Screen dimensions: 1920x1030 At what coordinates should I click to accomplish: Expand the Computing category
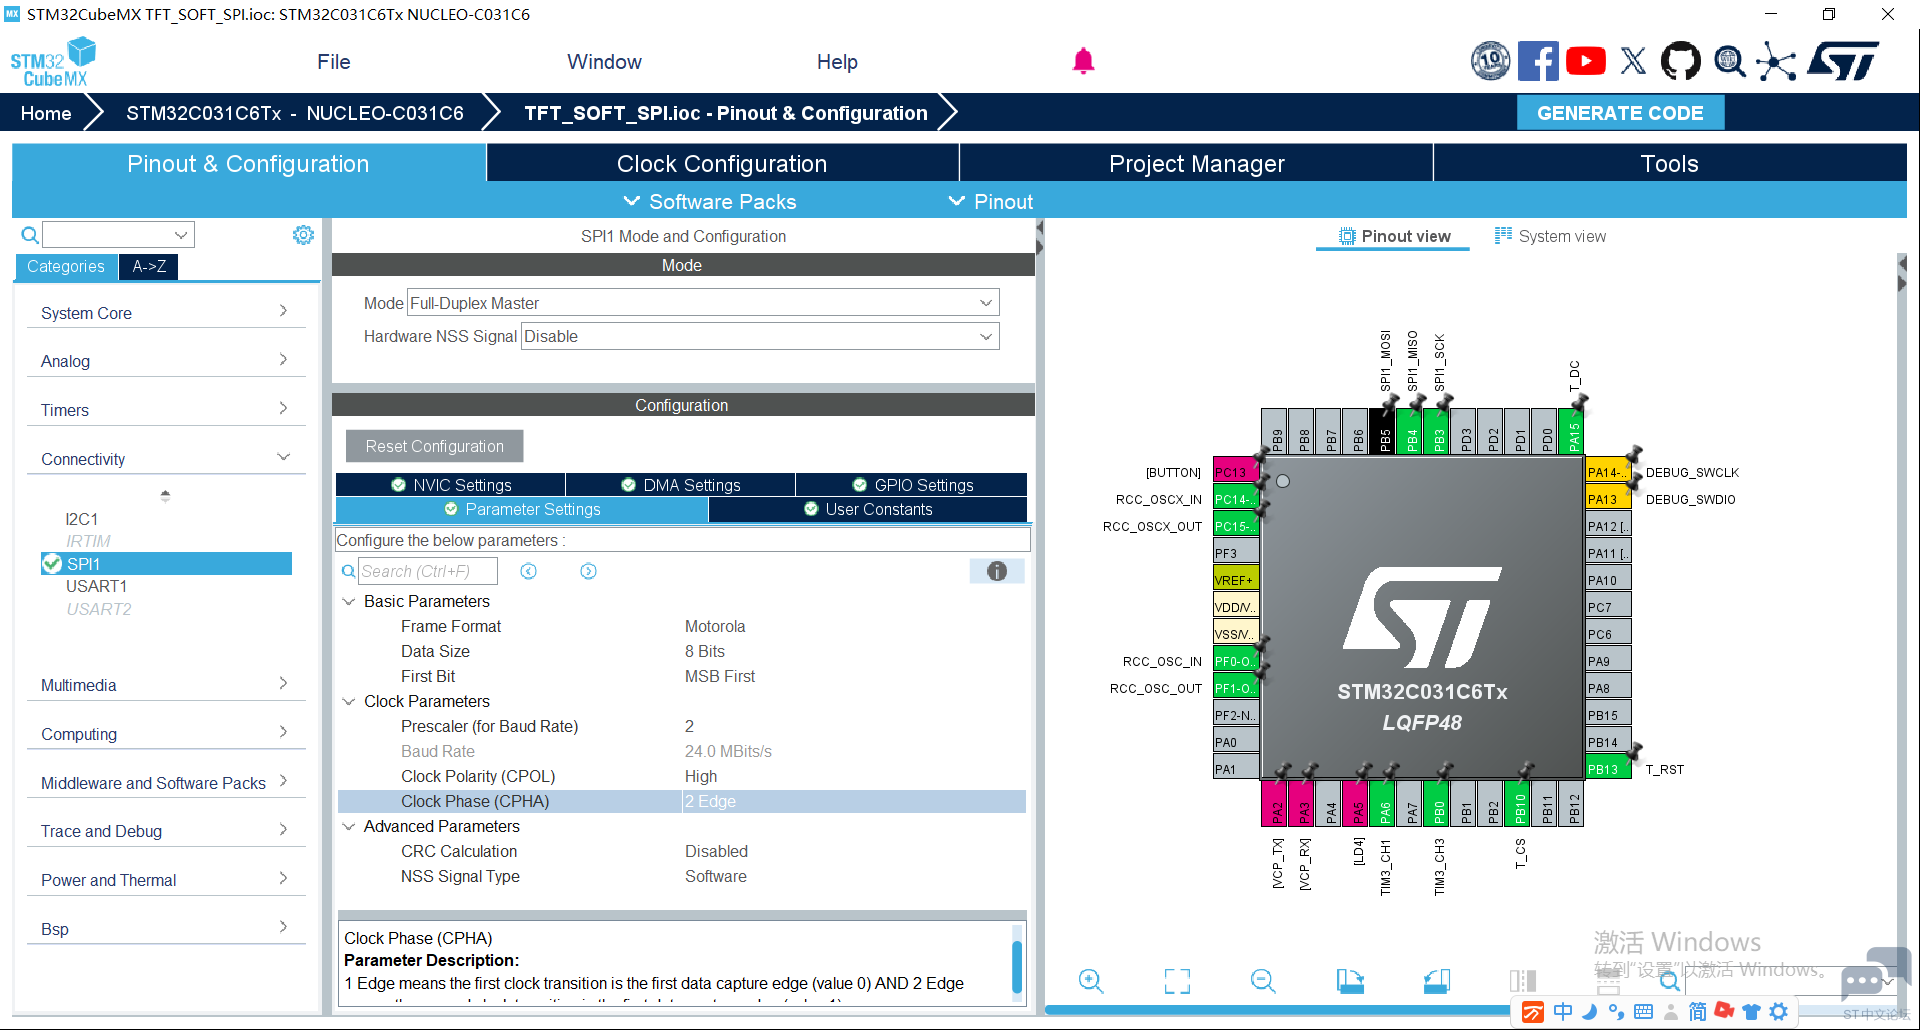tap(165, 734)
